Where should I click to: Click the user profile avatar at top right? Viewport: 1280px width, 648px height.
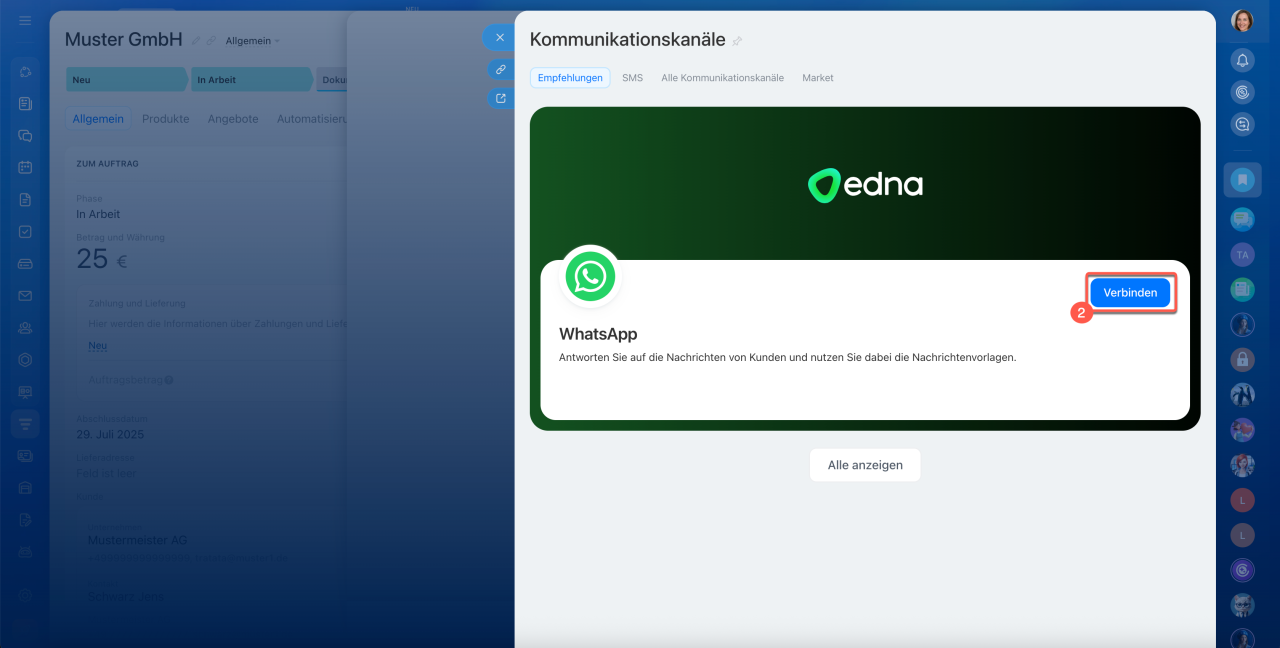[1242, 21]
